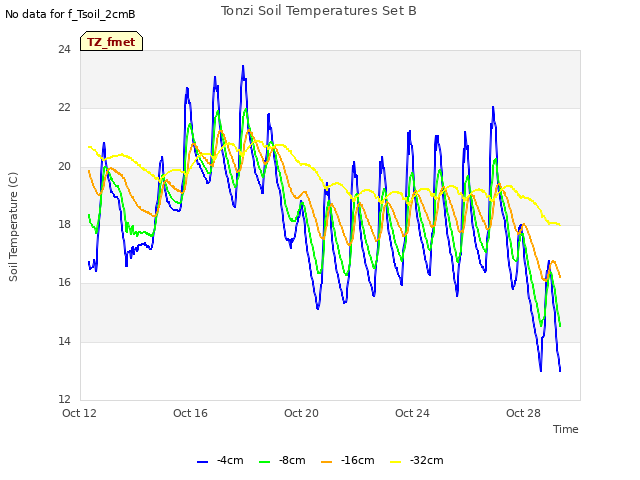Click the Oct 24 x-axis tick label
This screenshot has height=480, width=640.
click(x=412, y=413)
